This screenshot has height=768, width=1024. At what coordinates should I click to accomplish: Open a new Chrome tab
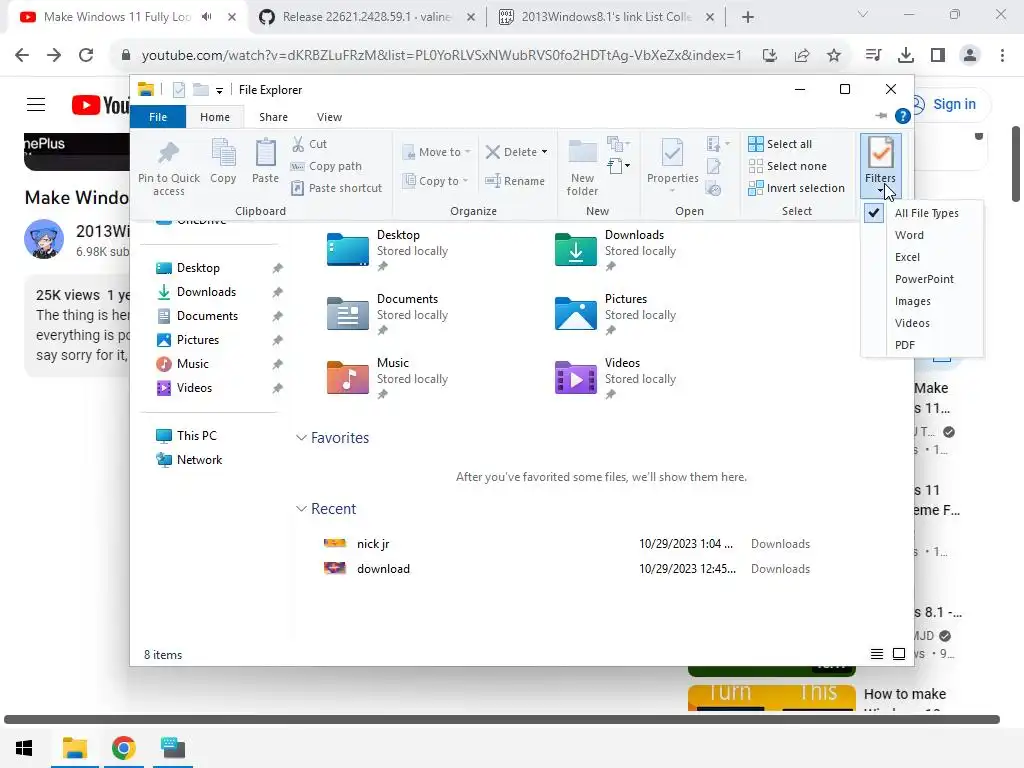tap(748, 18)
